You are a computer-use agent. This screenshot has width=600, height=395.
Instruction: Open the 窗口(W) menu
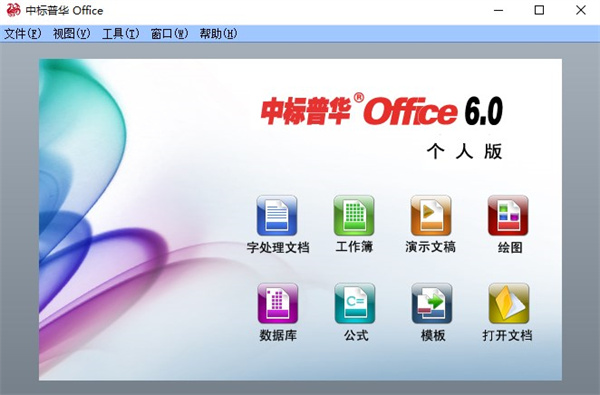[x=170, y=34]
